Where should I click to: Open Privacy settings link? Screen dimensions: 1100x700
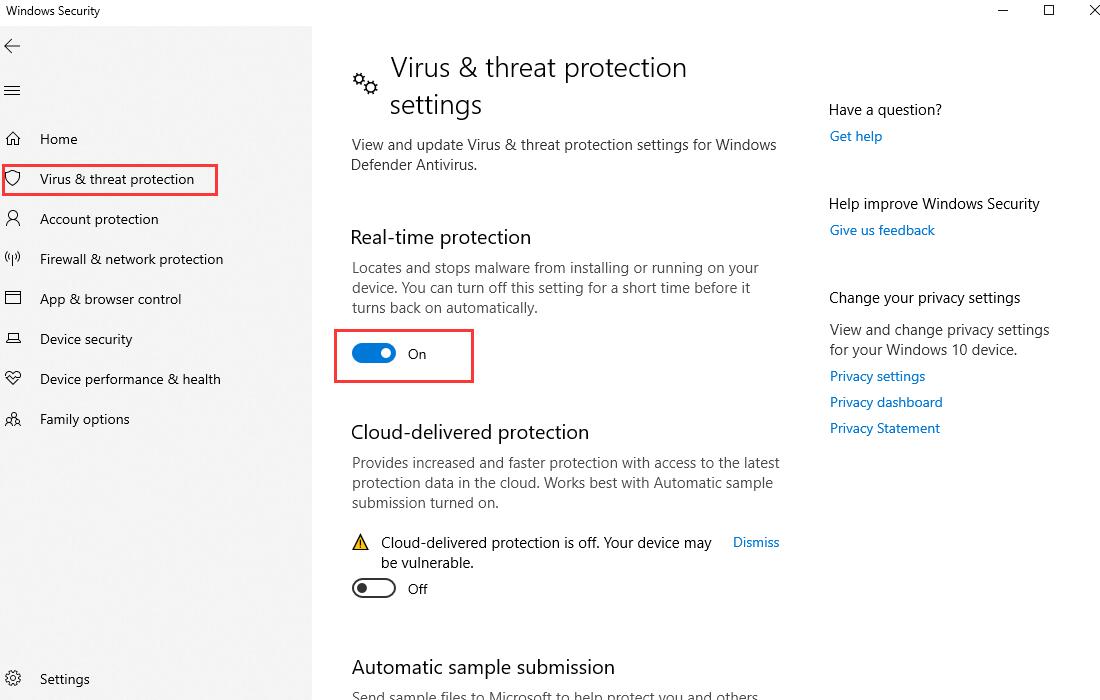click(877, 376)
